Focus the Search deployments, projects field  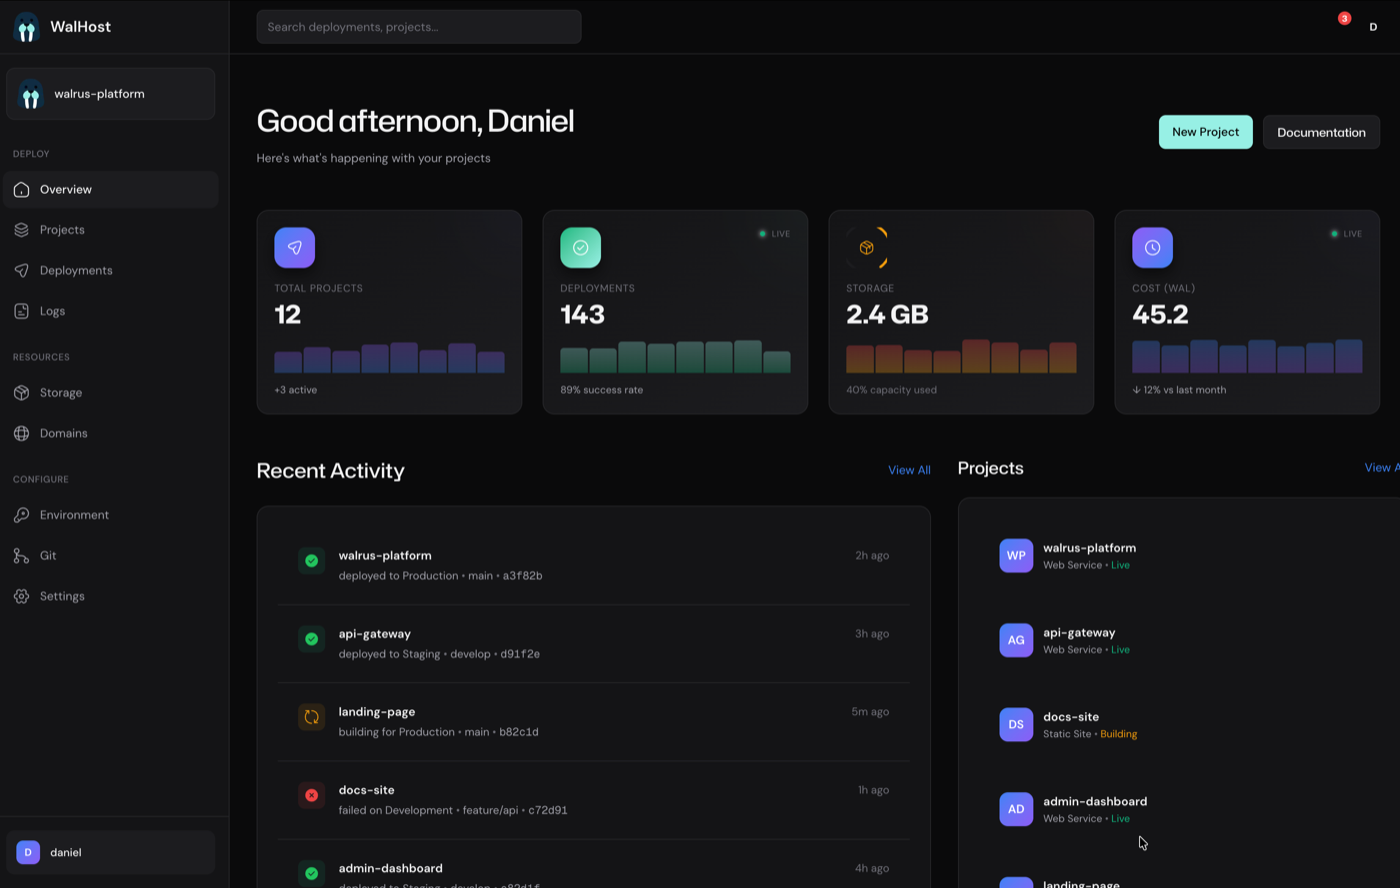click(419, 27)
